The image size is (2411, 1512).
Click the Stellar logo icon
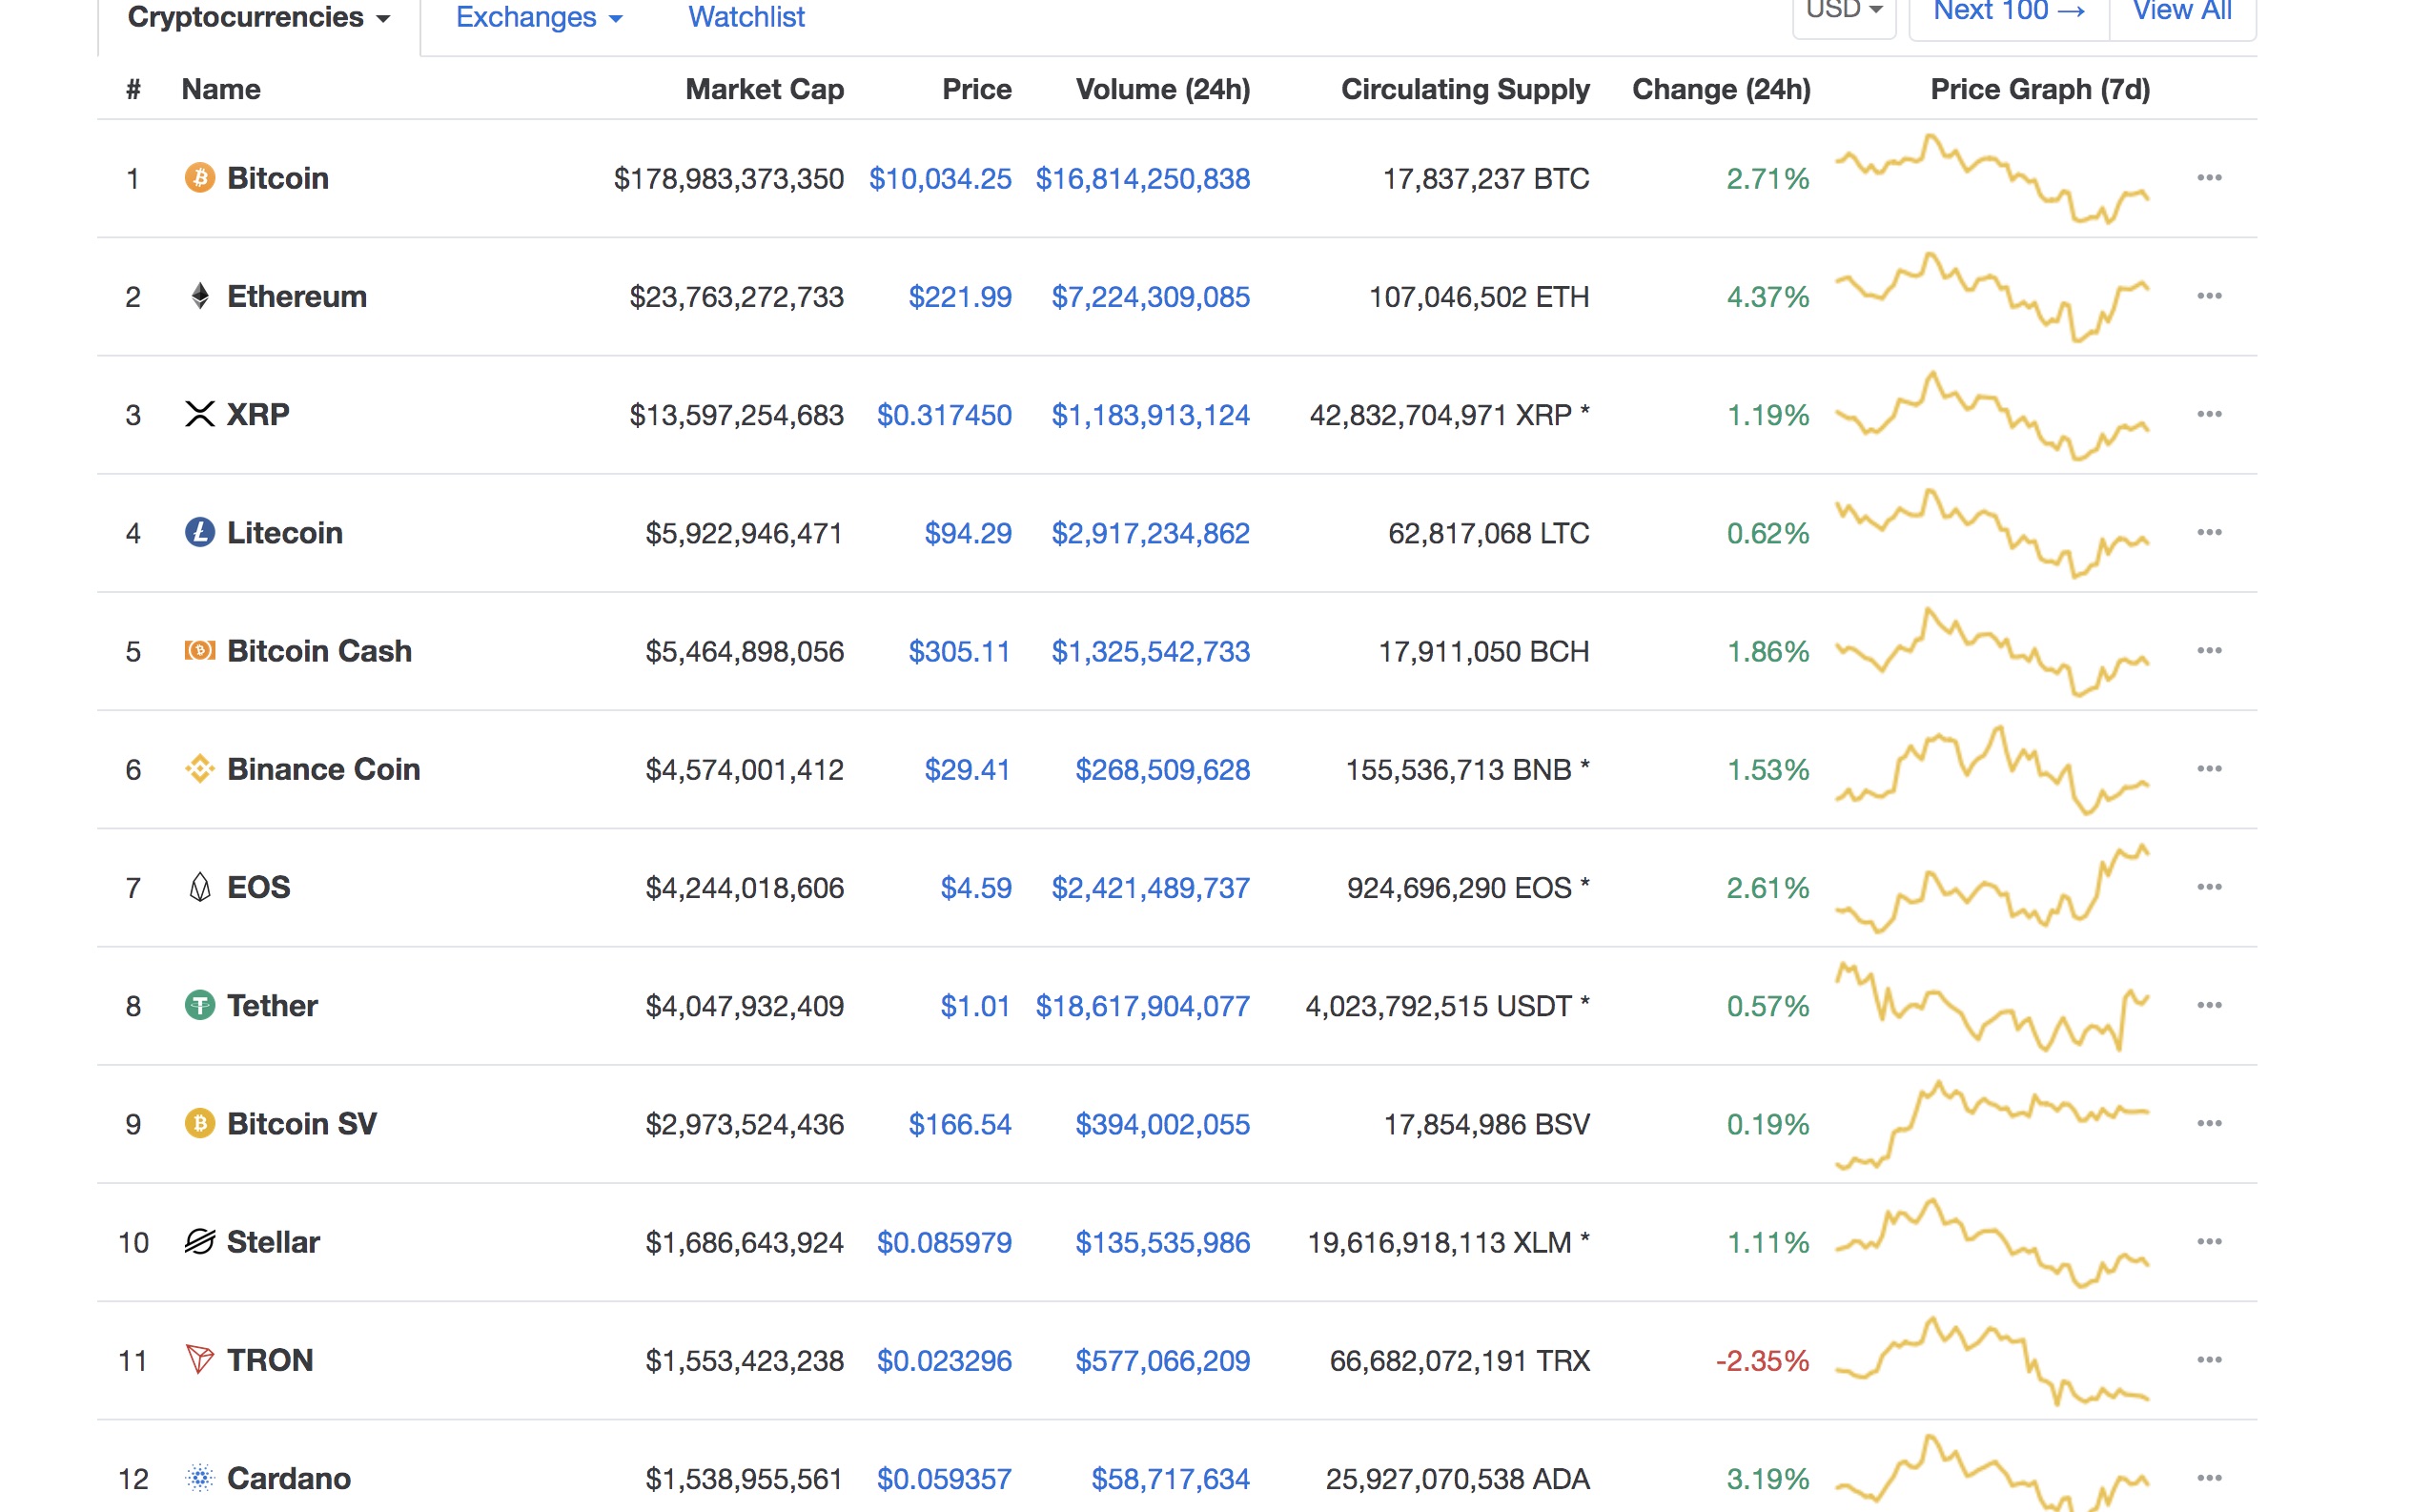point(200,1242)
